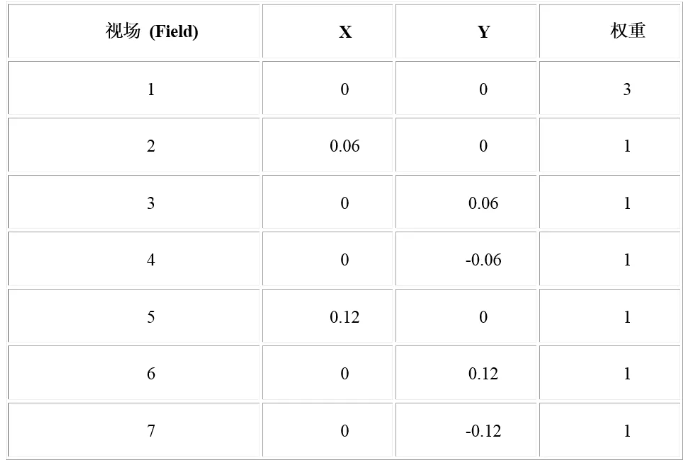Select the X value 0.06 in field 2
Viewport: 688px width, 468px height.
(x=344, y=146)
